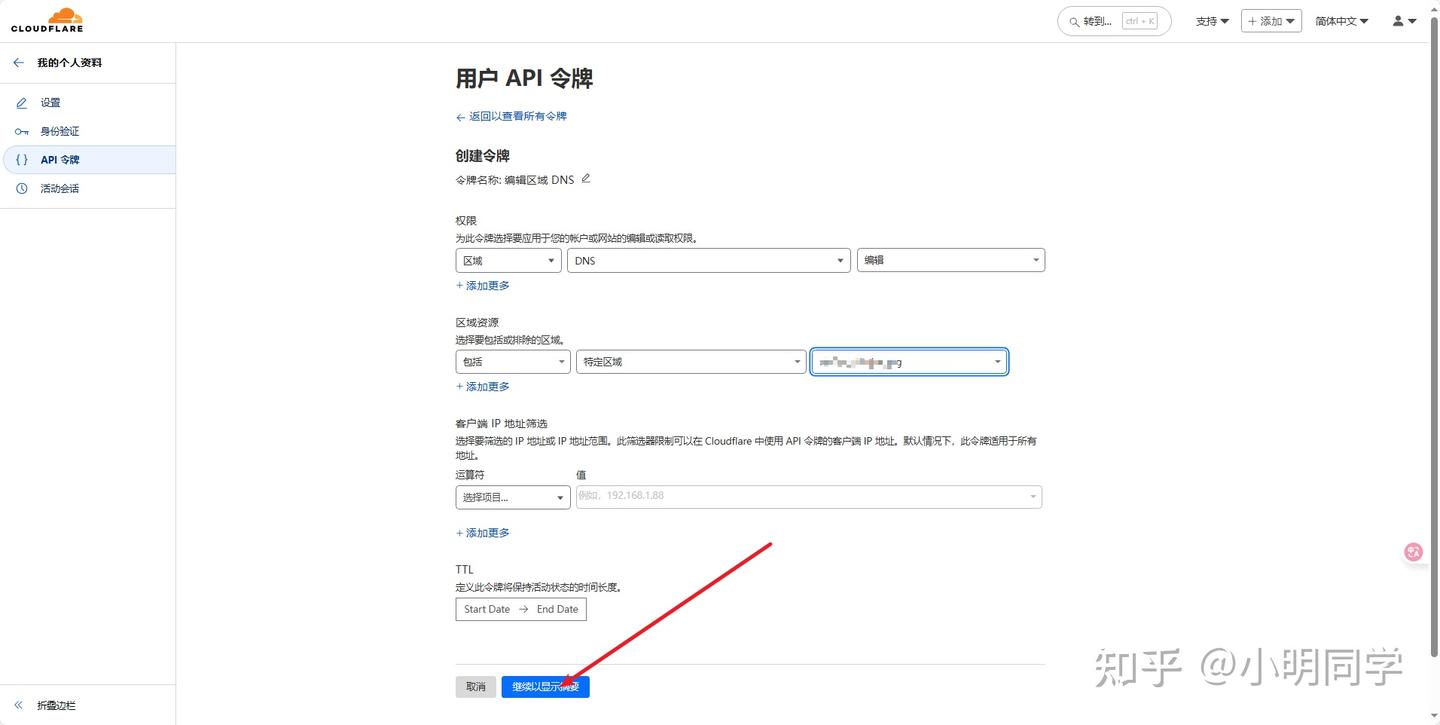Image resolution: width=1440 pixels, height=725 pixels.
Task: Click the floating pink assistant icon
Action: (x=1413, y=551)
